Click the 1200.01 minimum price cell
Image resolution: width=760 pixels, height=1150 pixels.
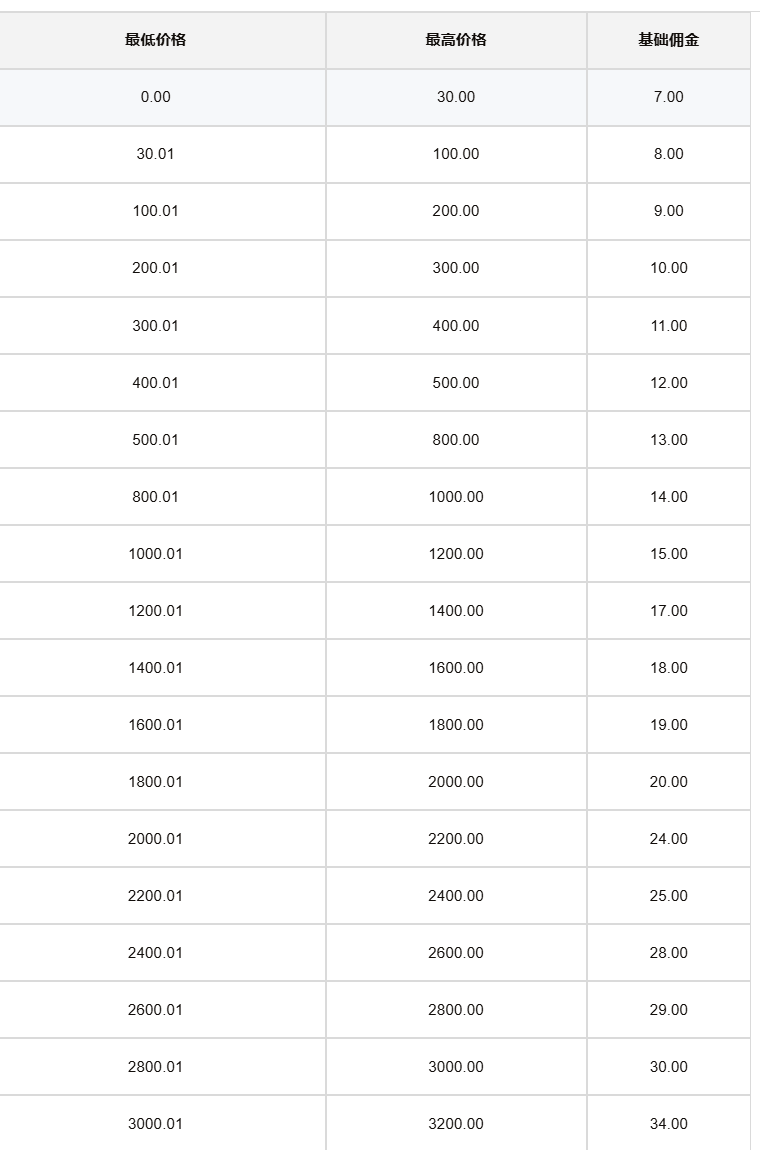click(155, 611)
